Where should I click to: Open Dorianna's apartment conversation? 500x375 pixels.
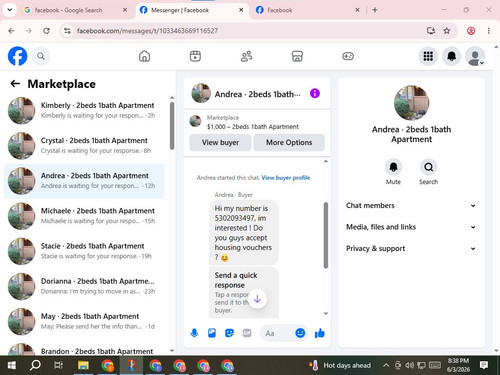coord(85,286)
